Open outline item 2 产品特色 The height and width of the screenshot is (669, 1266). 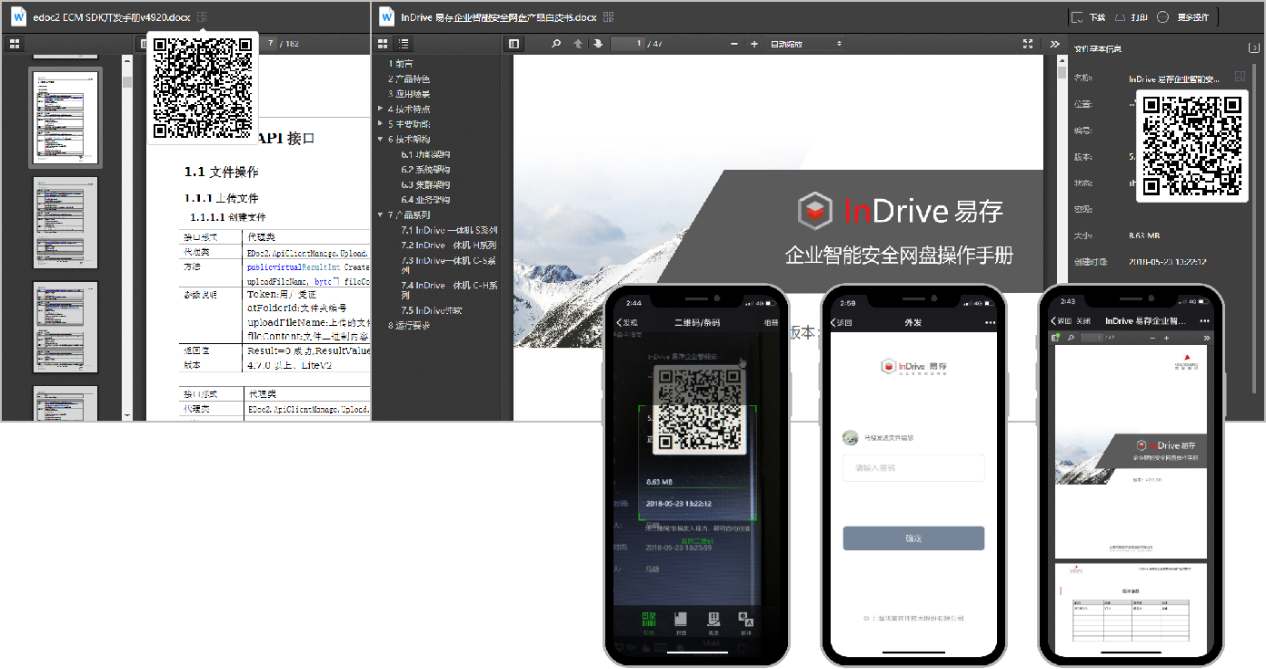(x=409, y=79)
